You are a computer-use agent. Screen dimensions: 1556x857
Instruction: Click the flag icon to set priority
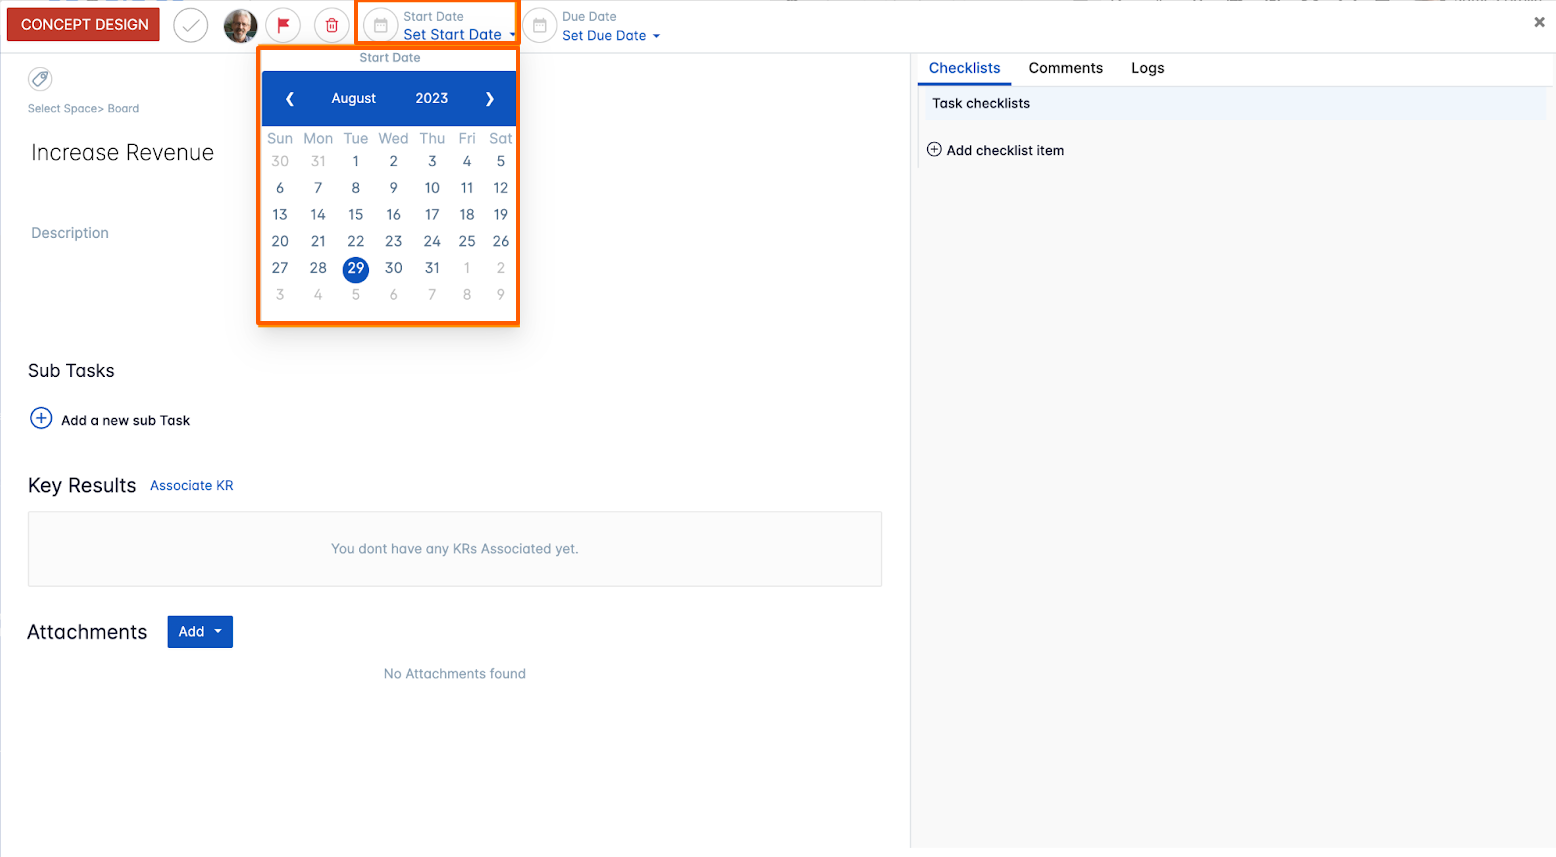283,25
